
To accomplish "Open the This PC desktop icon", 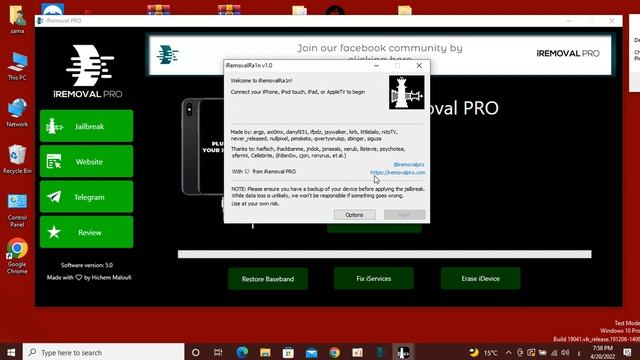I will (x=17, y=67).
